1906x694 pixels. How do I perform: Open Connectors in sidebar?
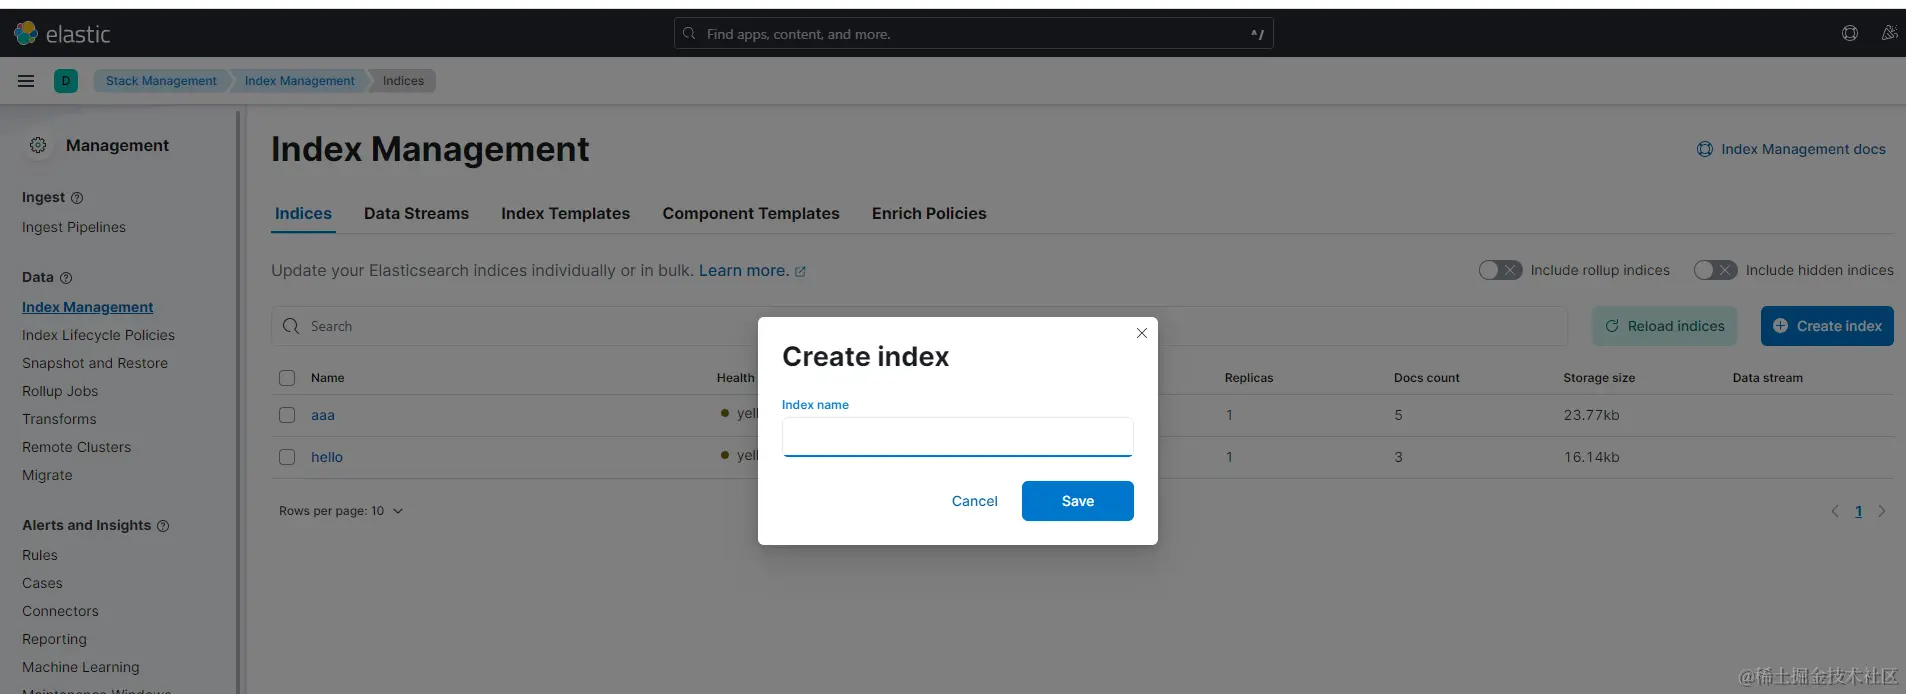point(60,611)
